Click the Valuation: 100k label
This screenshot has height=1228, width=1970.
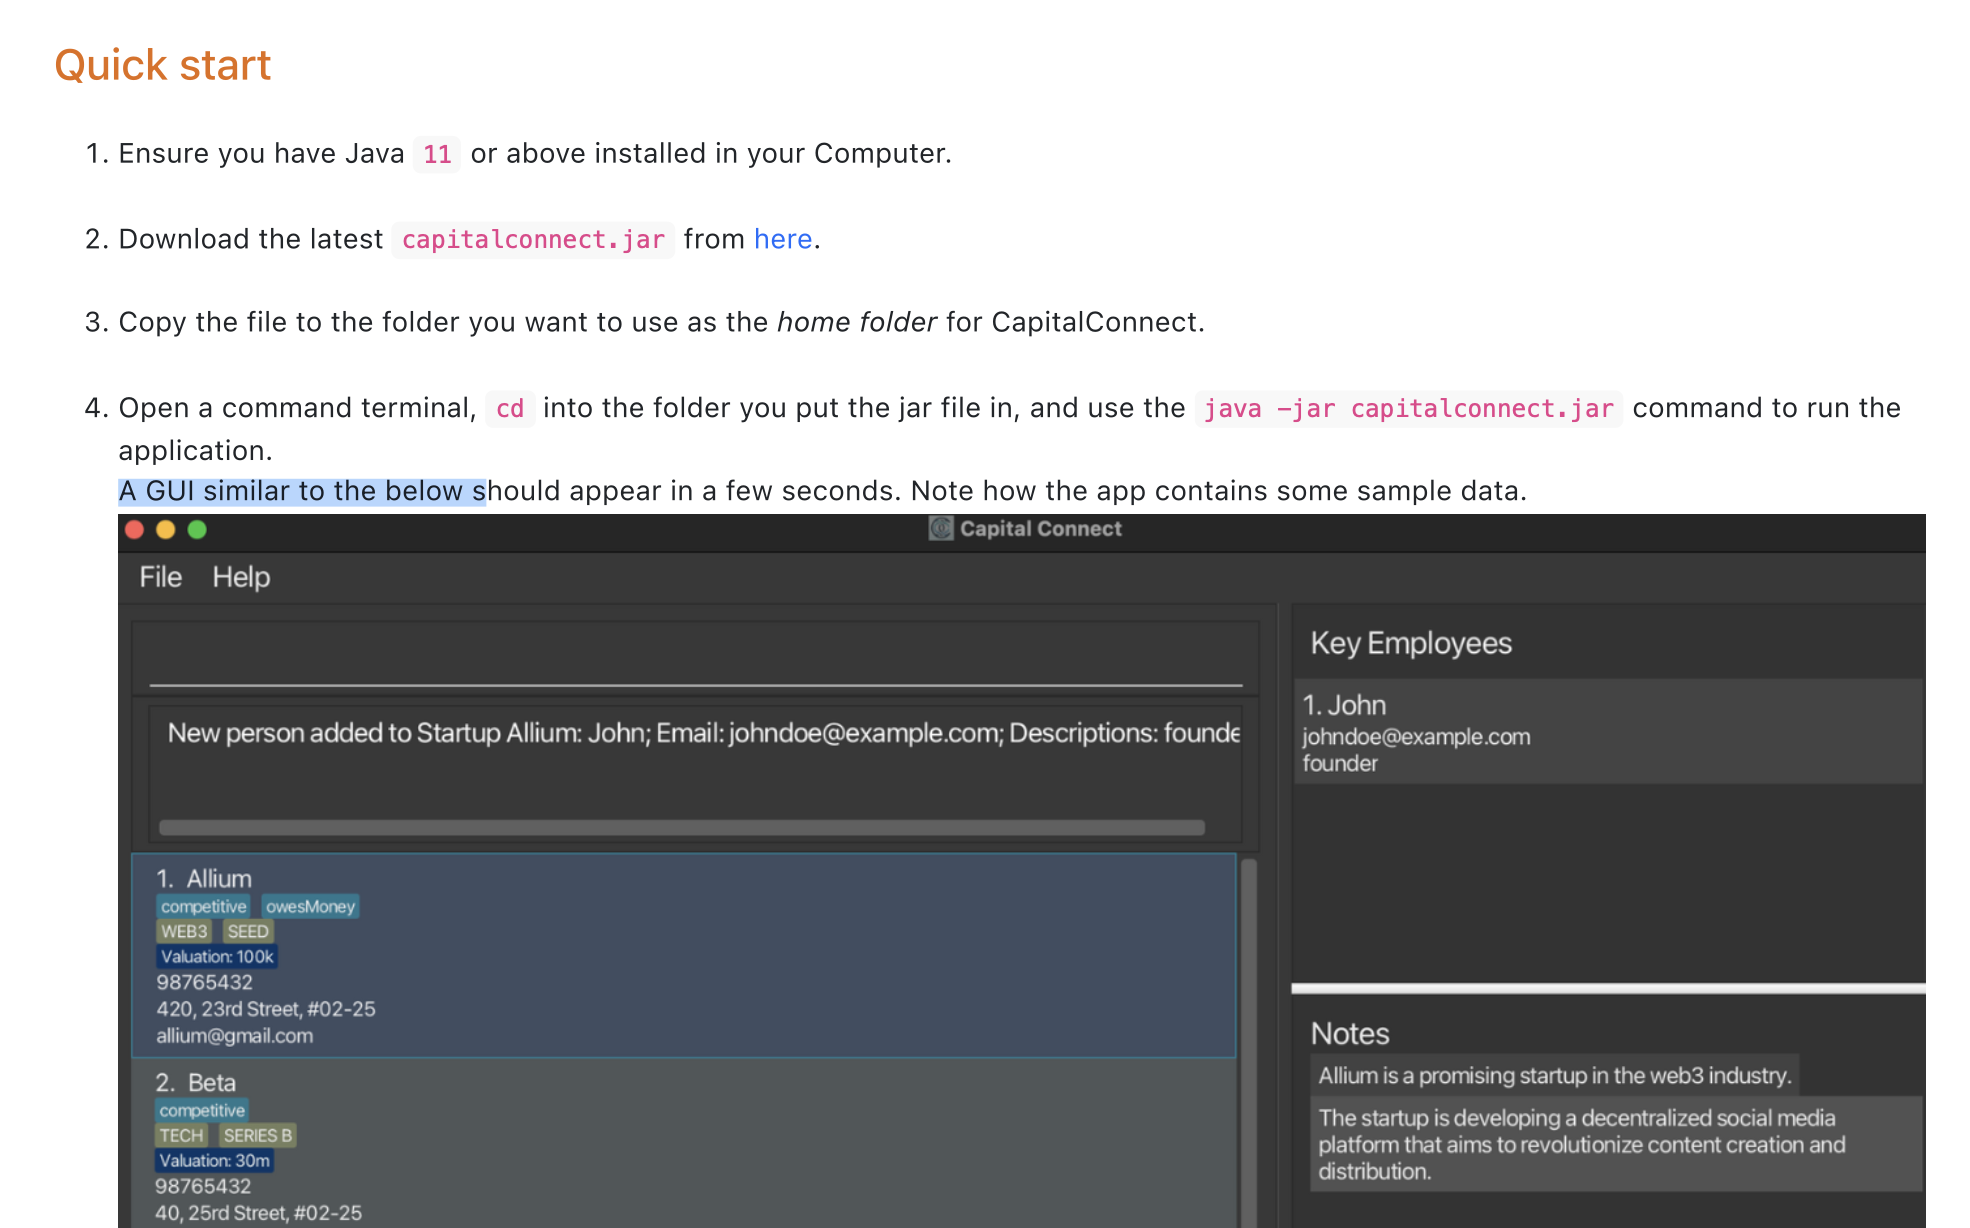pyautogui.click(x=216, y=956)
